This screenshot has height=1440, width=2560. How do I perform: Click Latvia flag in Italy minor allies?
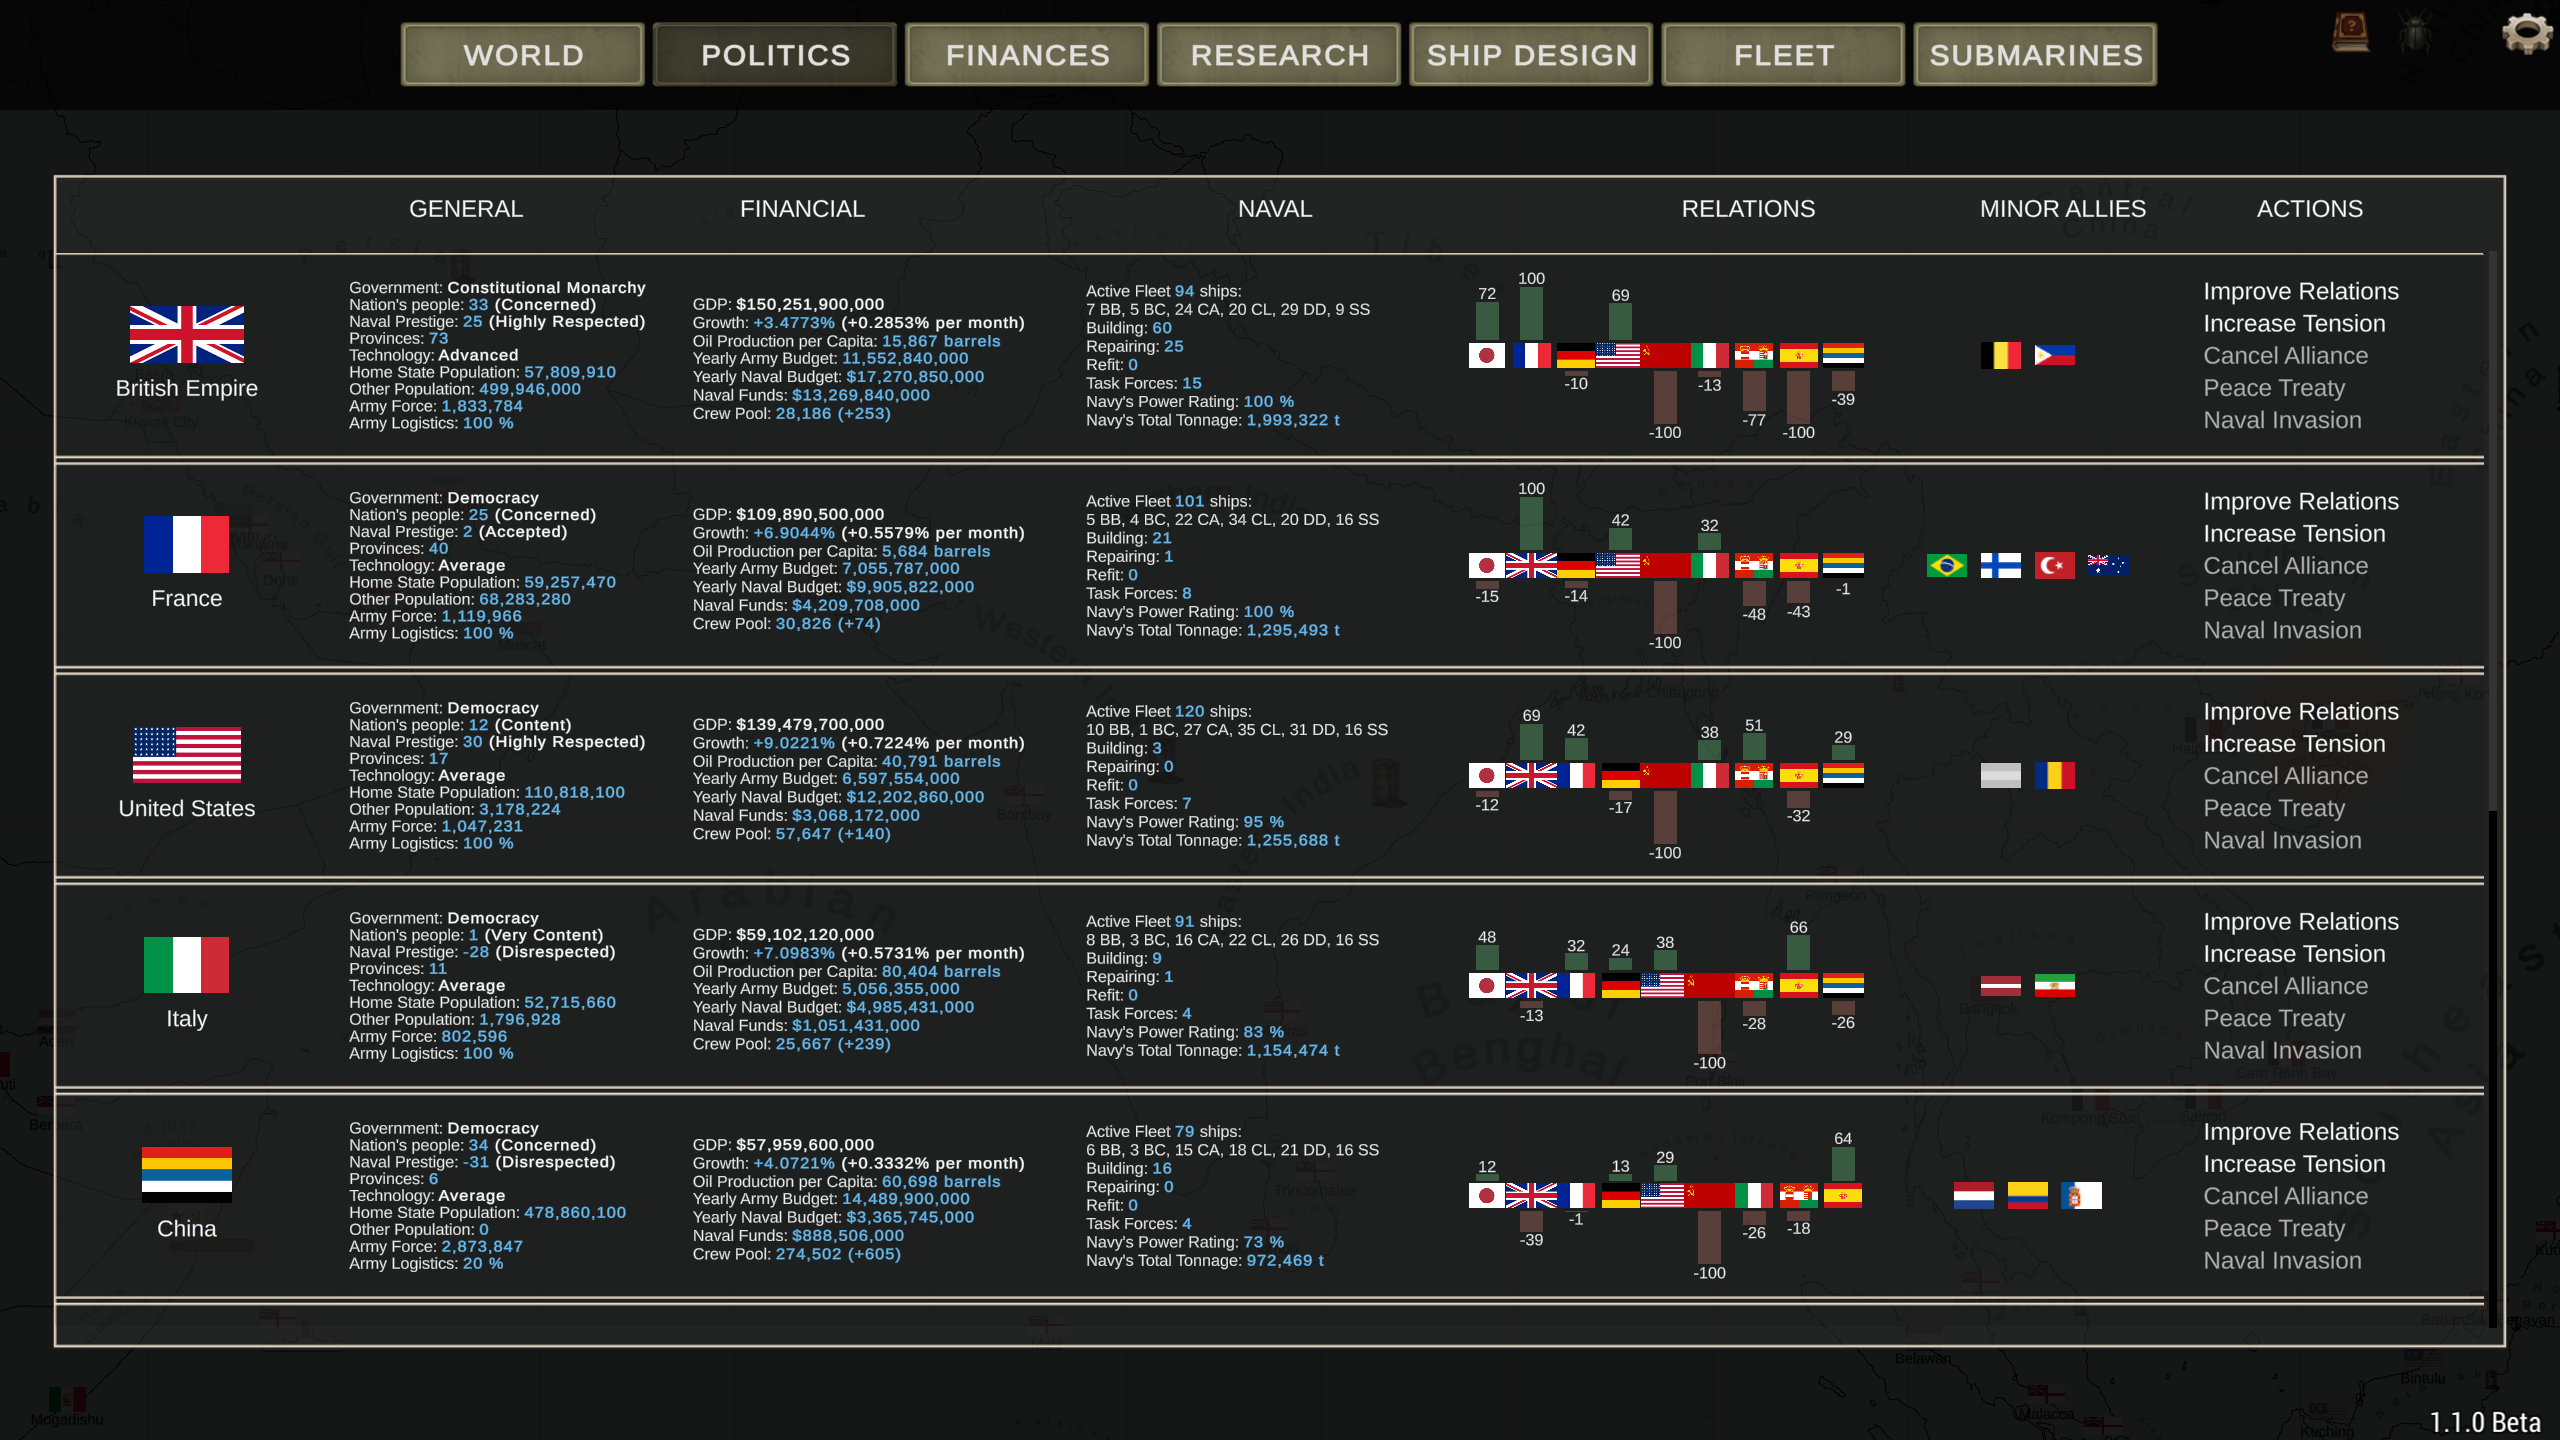(x=2001, y=985)
